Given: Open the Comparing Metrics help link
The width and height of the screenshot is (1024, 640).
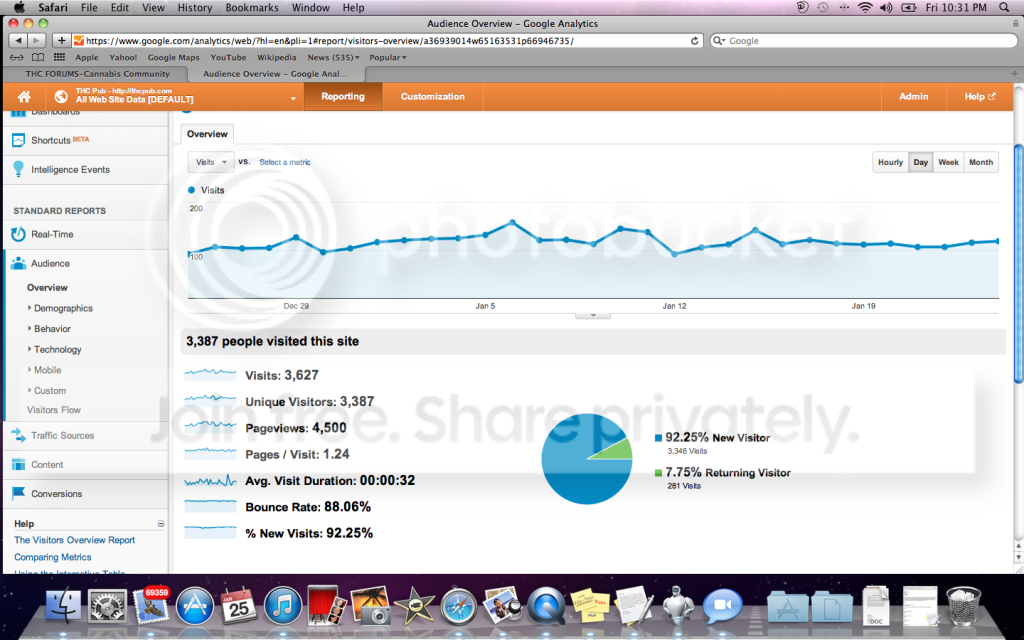Looking at the screenshot, I should [53, 557].
